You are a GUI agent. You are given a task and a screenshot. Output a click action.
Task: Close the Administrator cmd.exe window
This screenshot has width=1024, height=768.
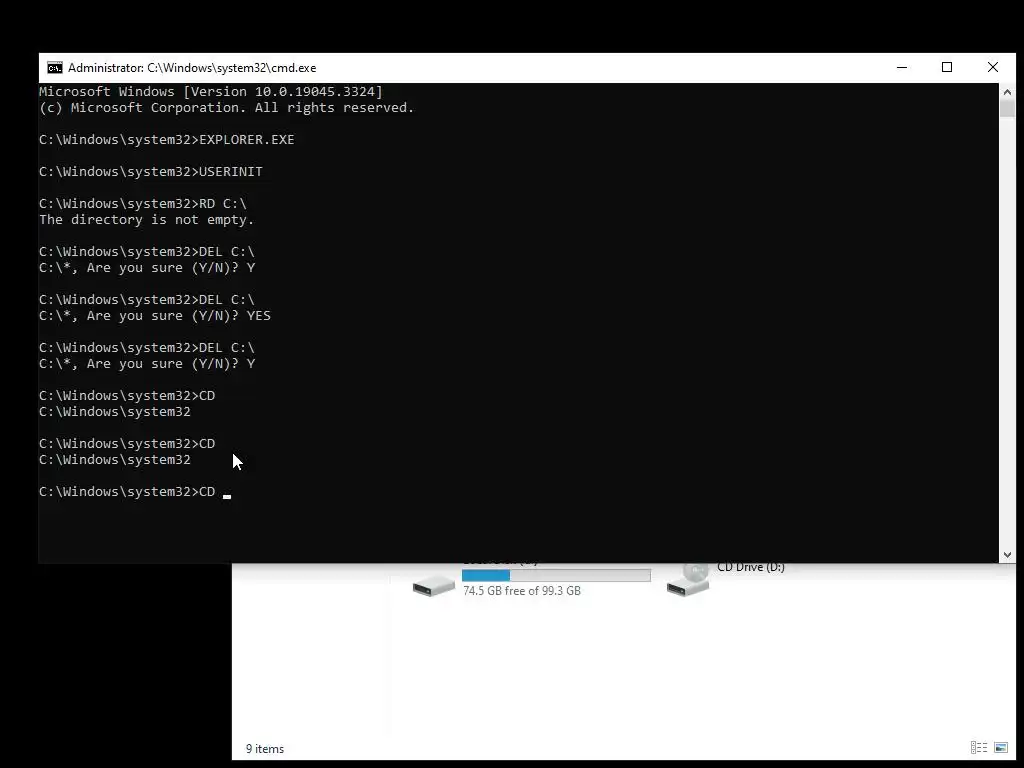tap(993, 67)
